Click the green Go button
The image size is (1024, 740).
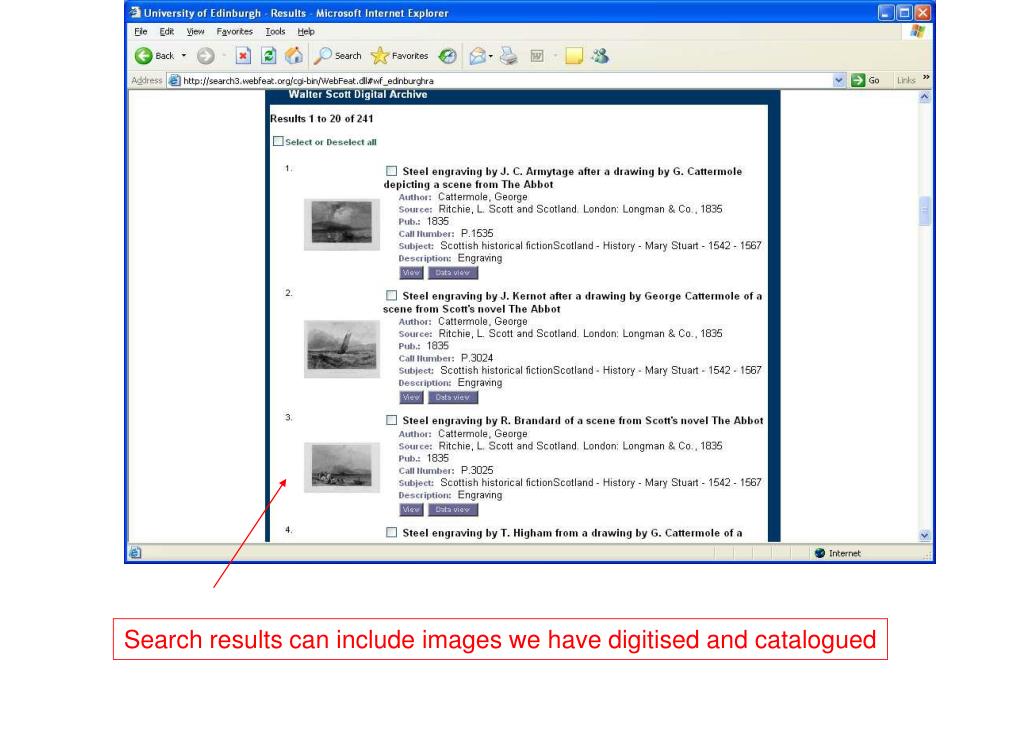point(865,80)
